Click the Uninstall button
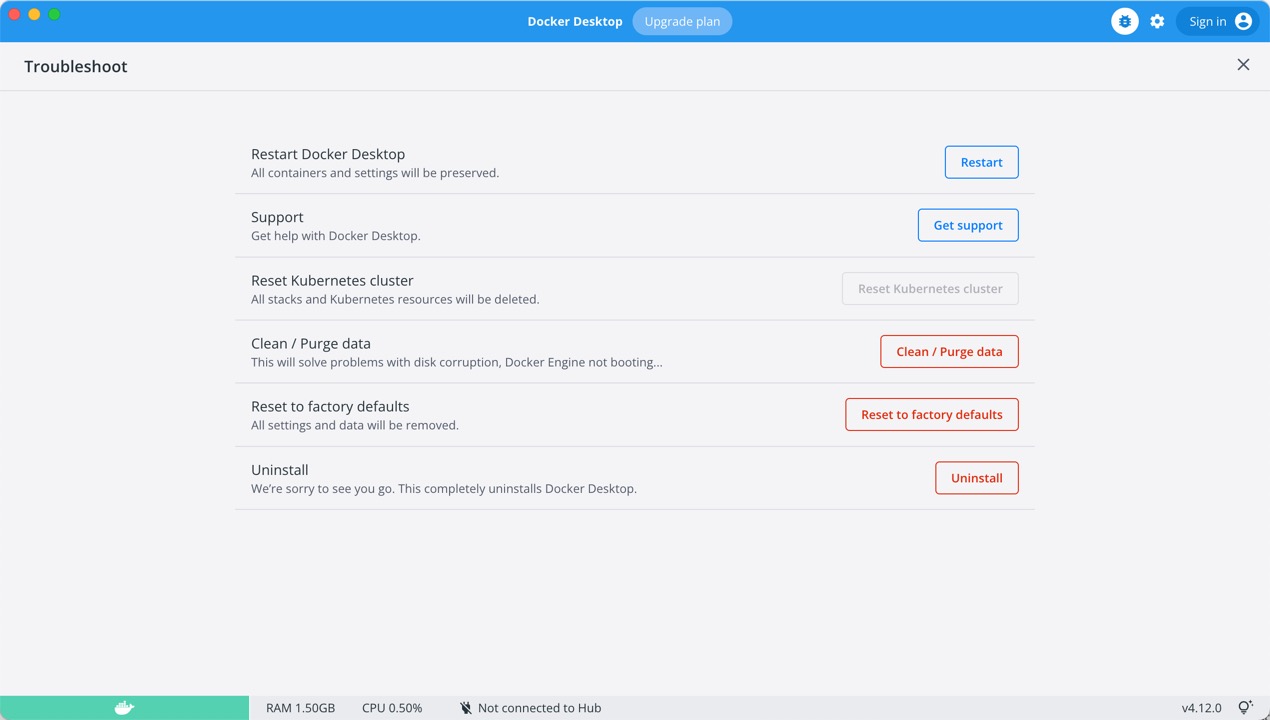Viewport: 1270px width, 720px height. (x=976, y=477)
